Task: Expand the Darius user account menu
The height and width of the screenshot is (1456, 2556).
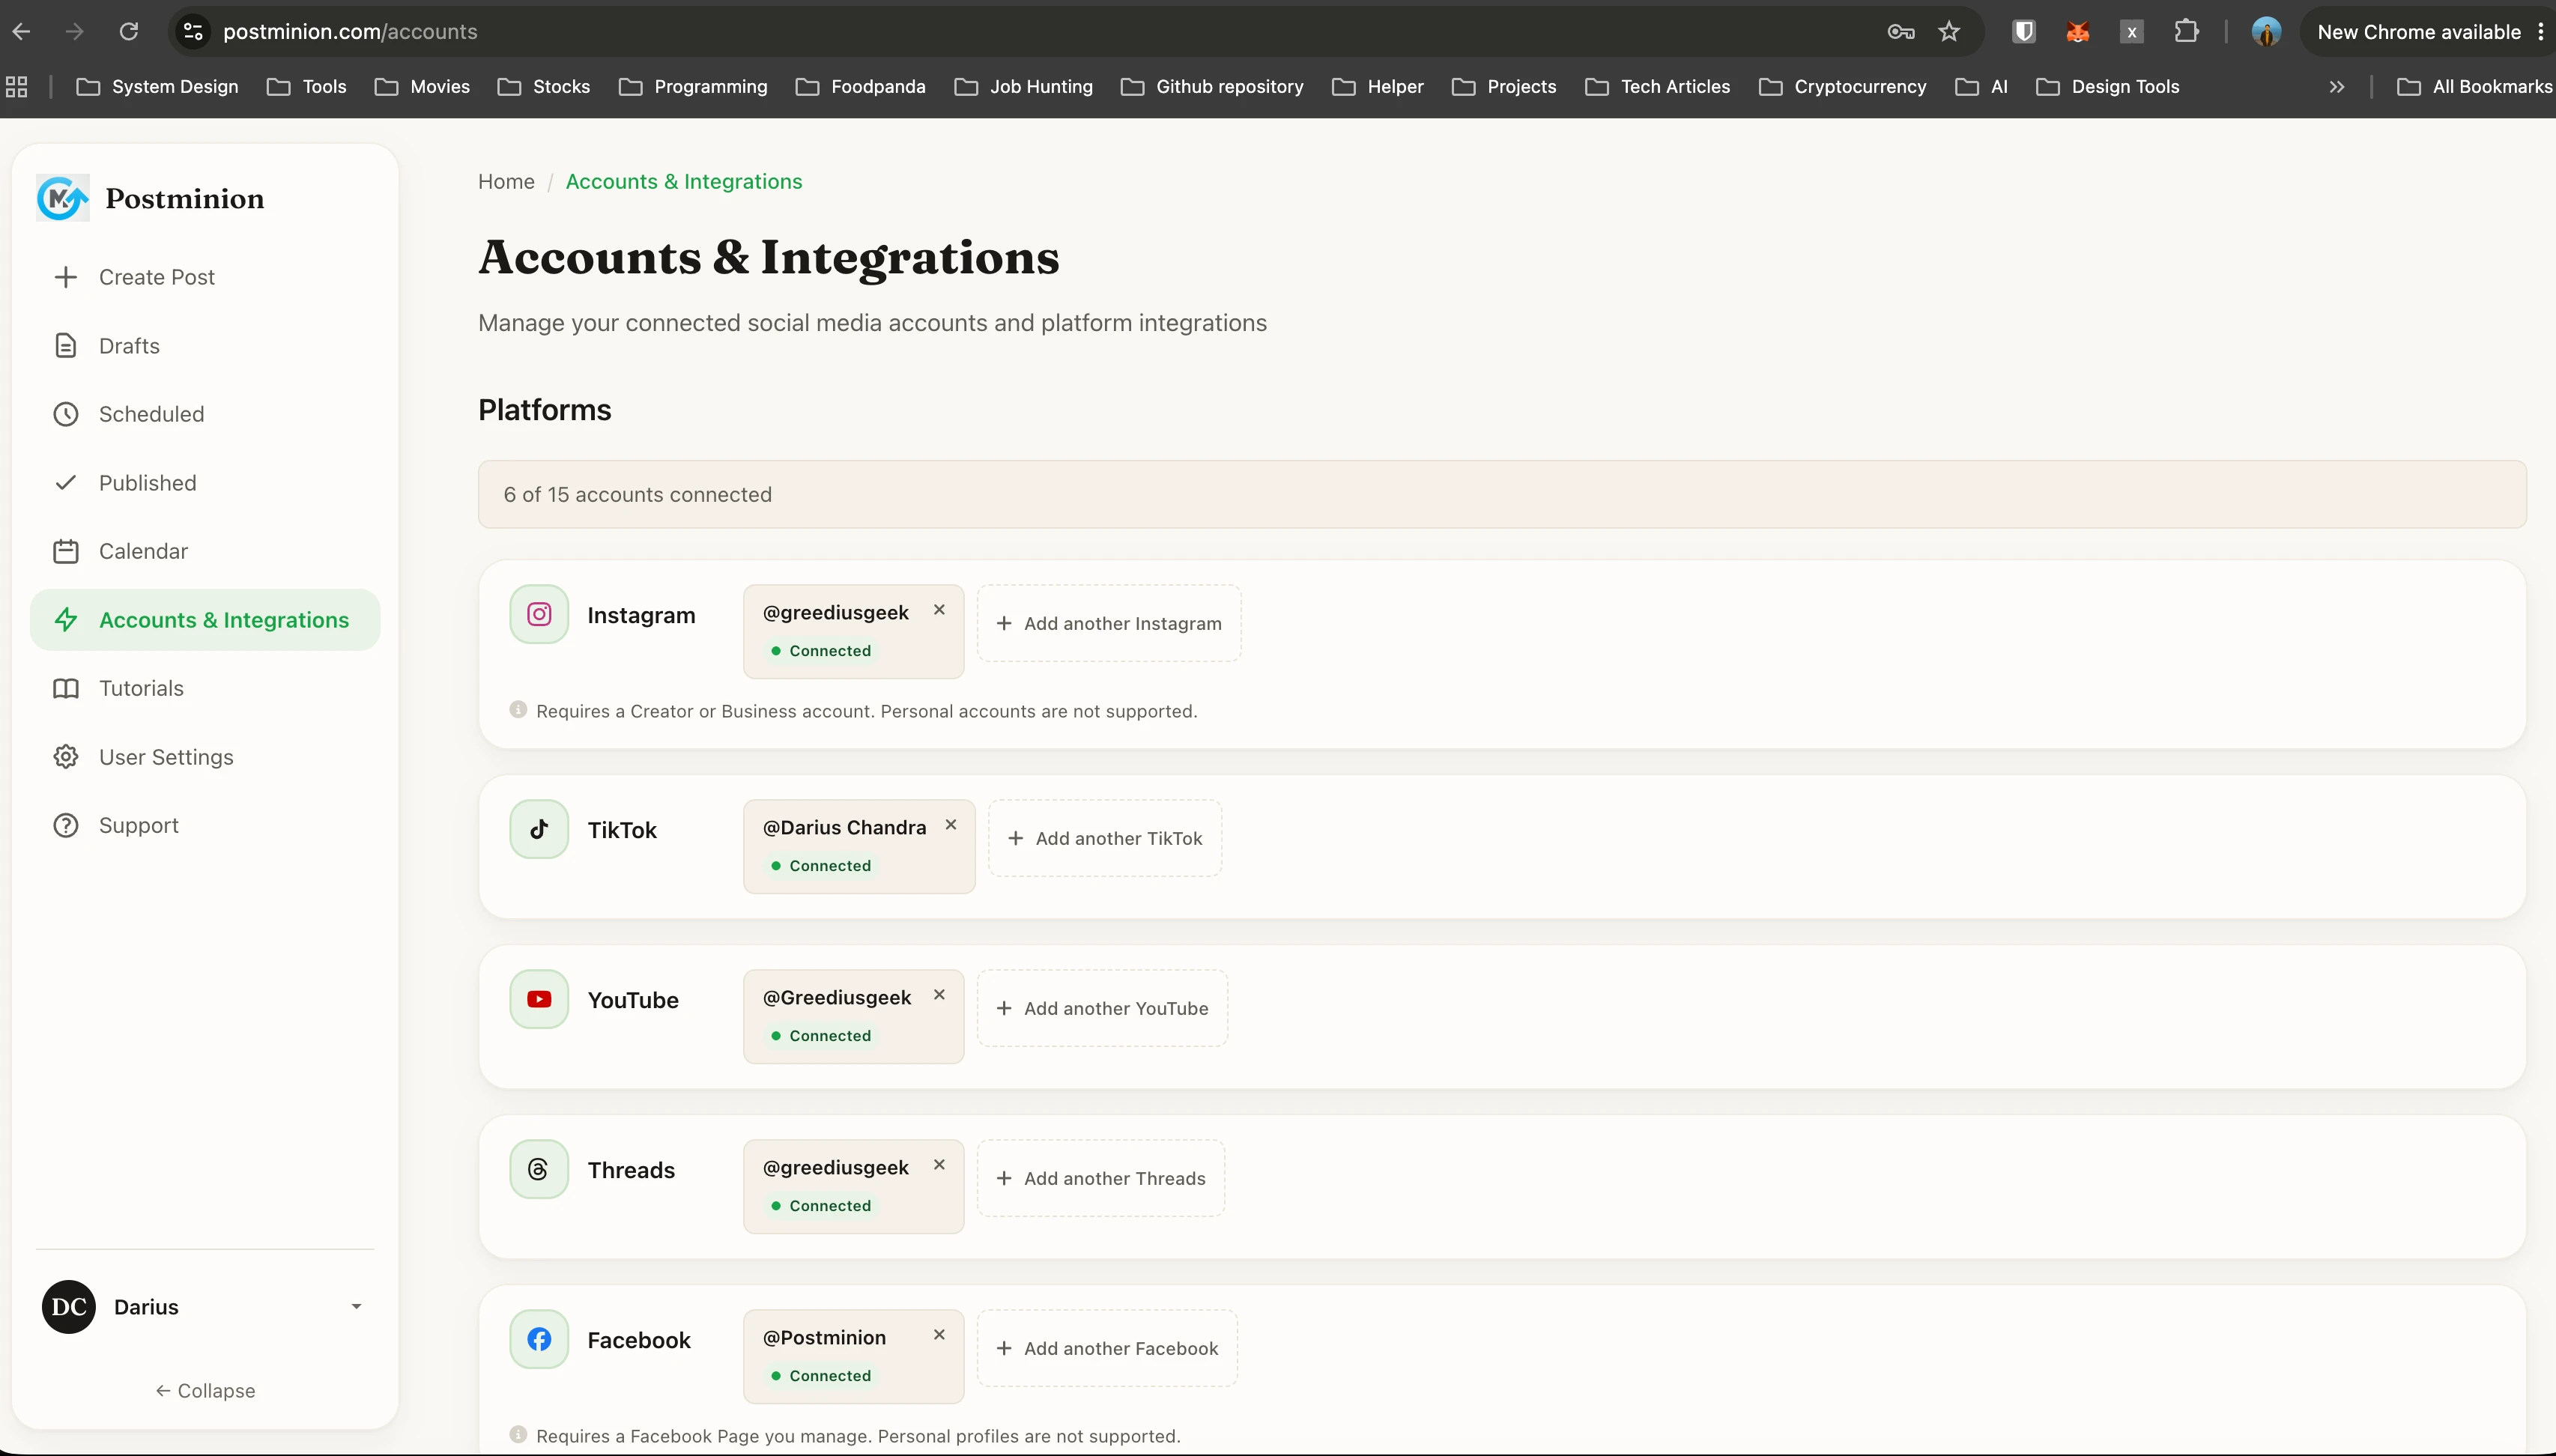Action: pos(356,1307)
